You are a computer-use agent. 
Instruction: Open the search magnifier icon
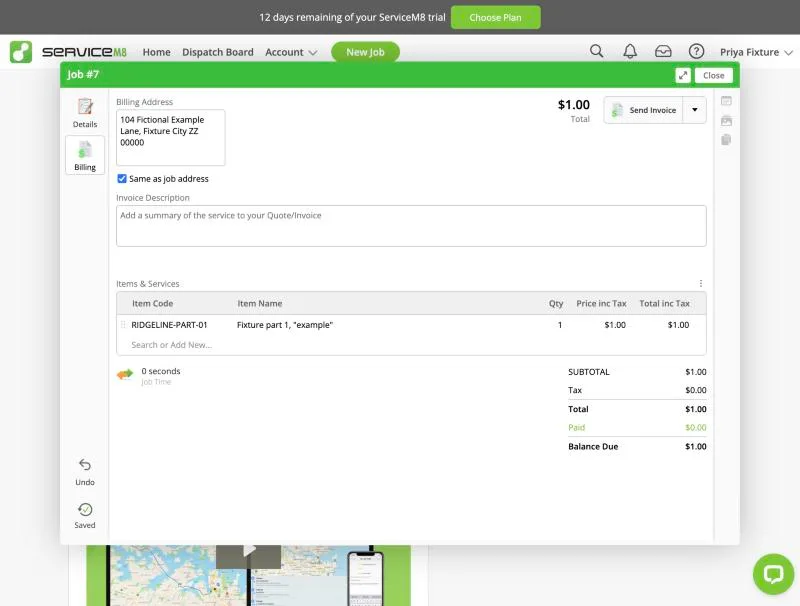596,51
